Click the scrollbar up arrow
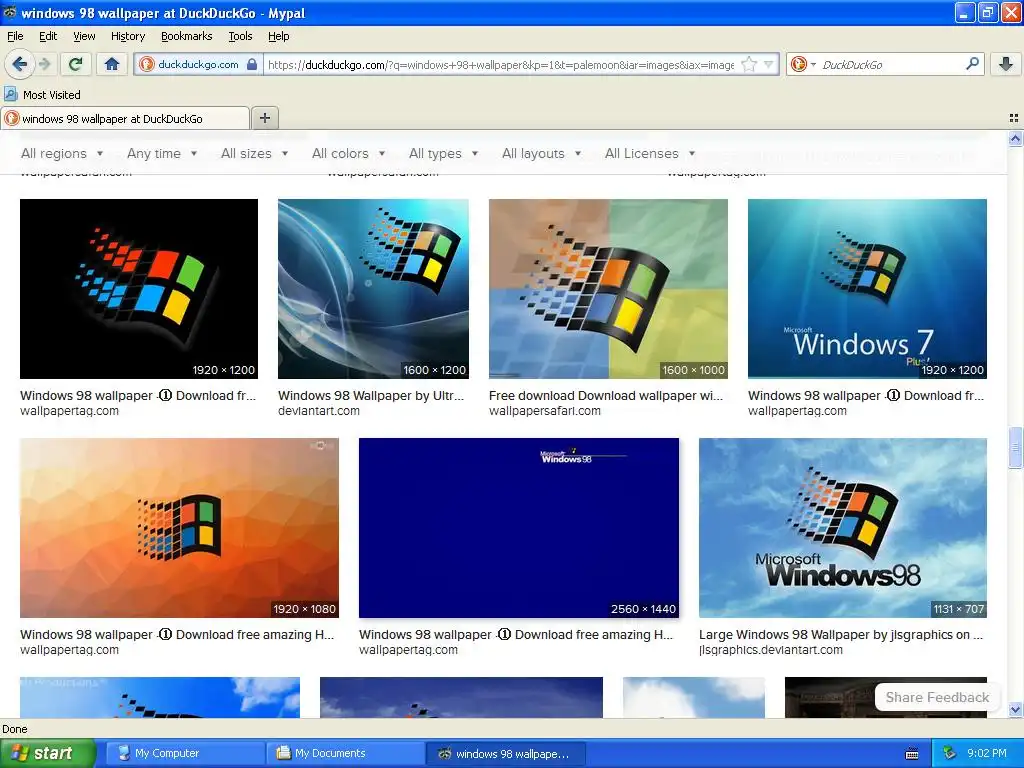The width and height of the screenshot is (1024, 768). pos(1015,138)
